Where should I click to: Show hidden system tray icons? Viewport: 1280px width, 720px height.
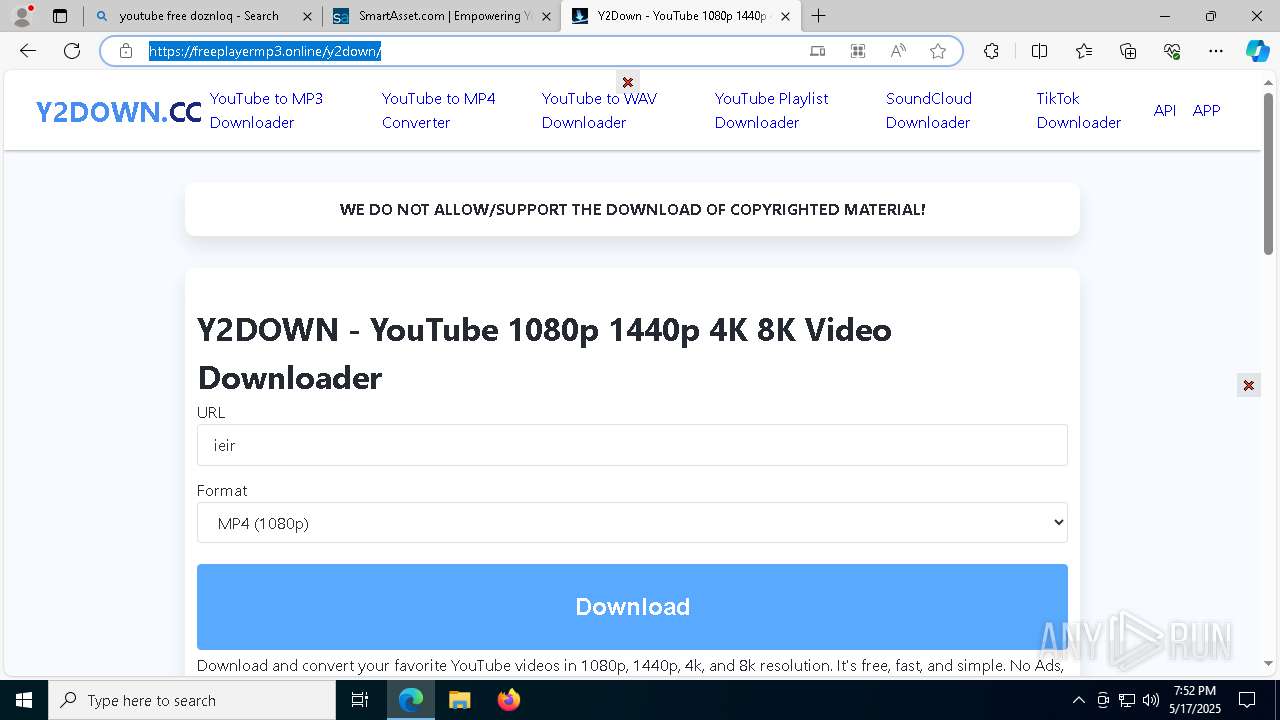(1078, 700)
